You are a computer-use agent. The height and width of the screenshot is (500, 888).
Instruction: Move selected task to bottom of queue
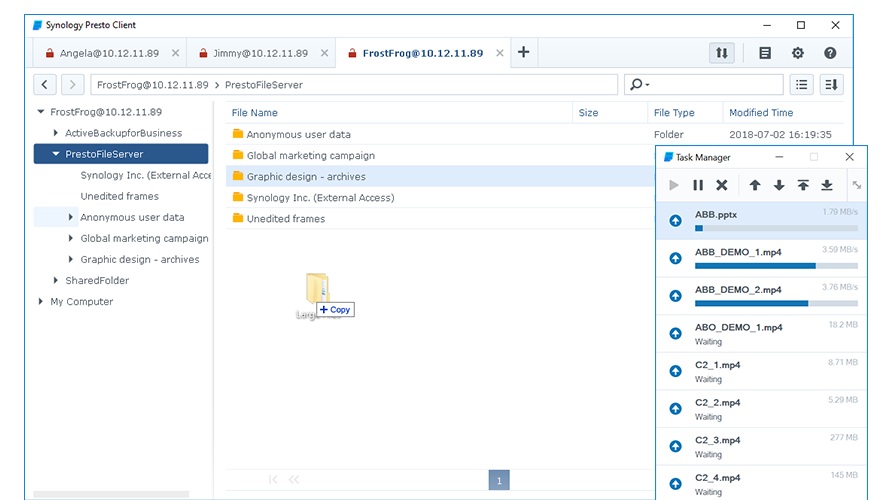[827, 185]
